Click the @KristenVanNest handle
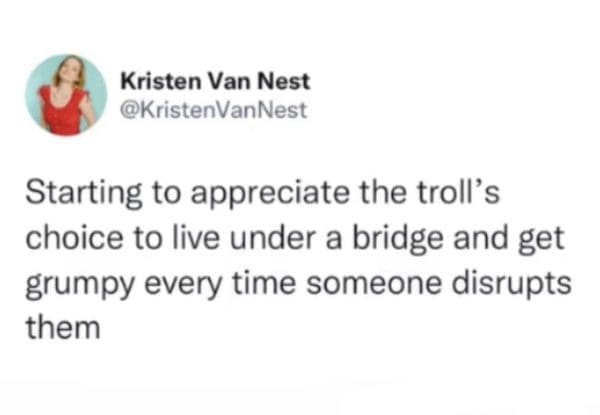Screen dimensions: 600x415 point(213,106)
